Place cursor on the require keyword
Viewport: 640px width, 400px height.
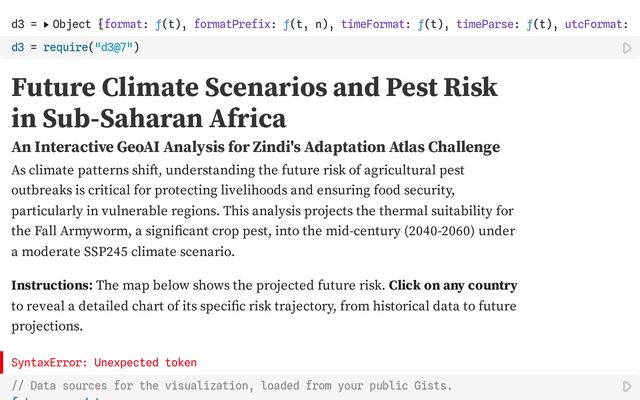coord(61,47)
